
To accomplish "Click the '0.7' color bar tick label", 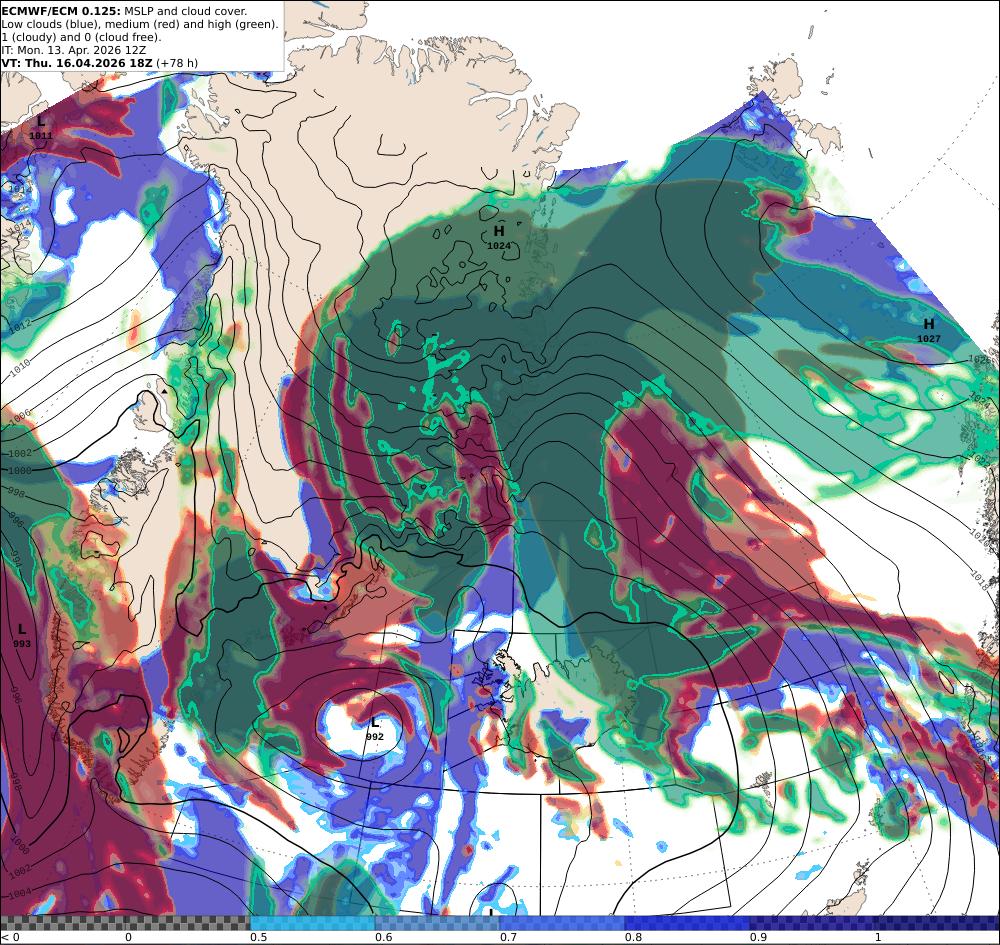I will [508, 937].
